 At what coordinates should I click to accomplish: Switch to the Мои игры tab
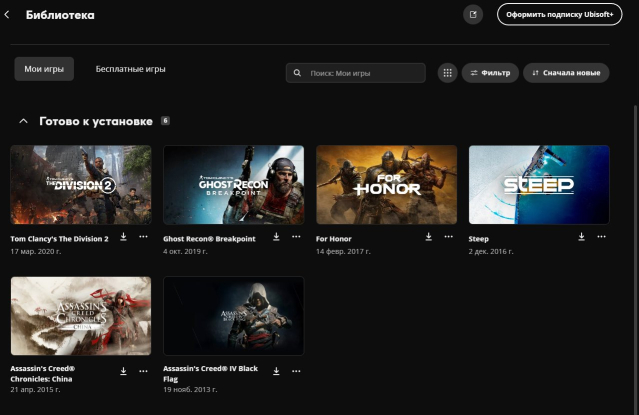coord(44,70)
